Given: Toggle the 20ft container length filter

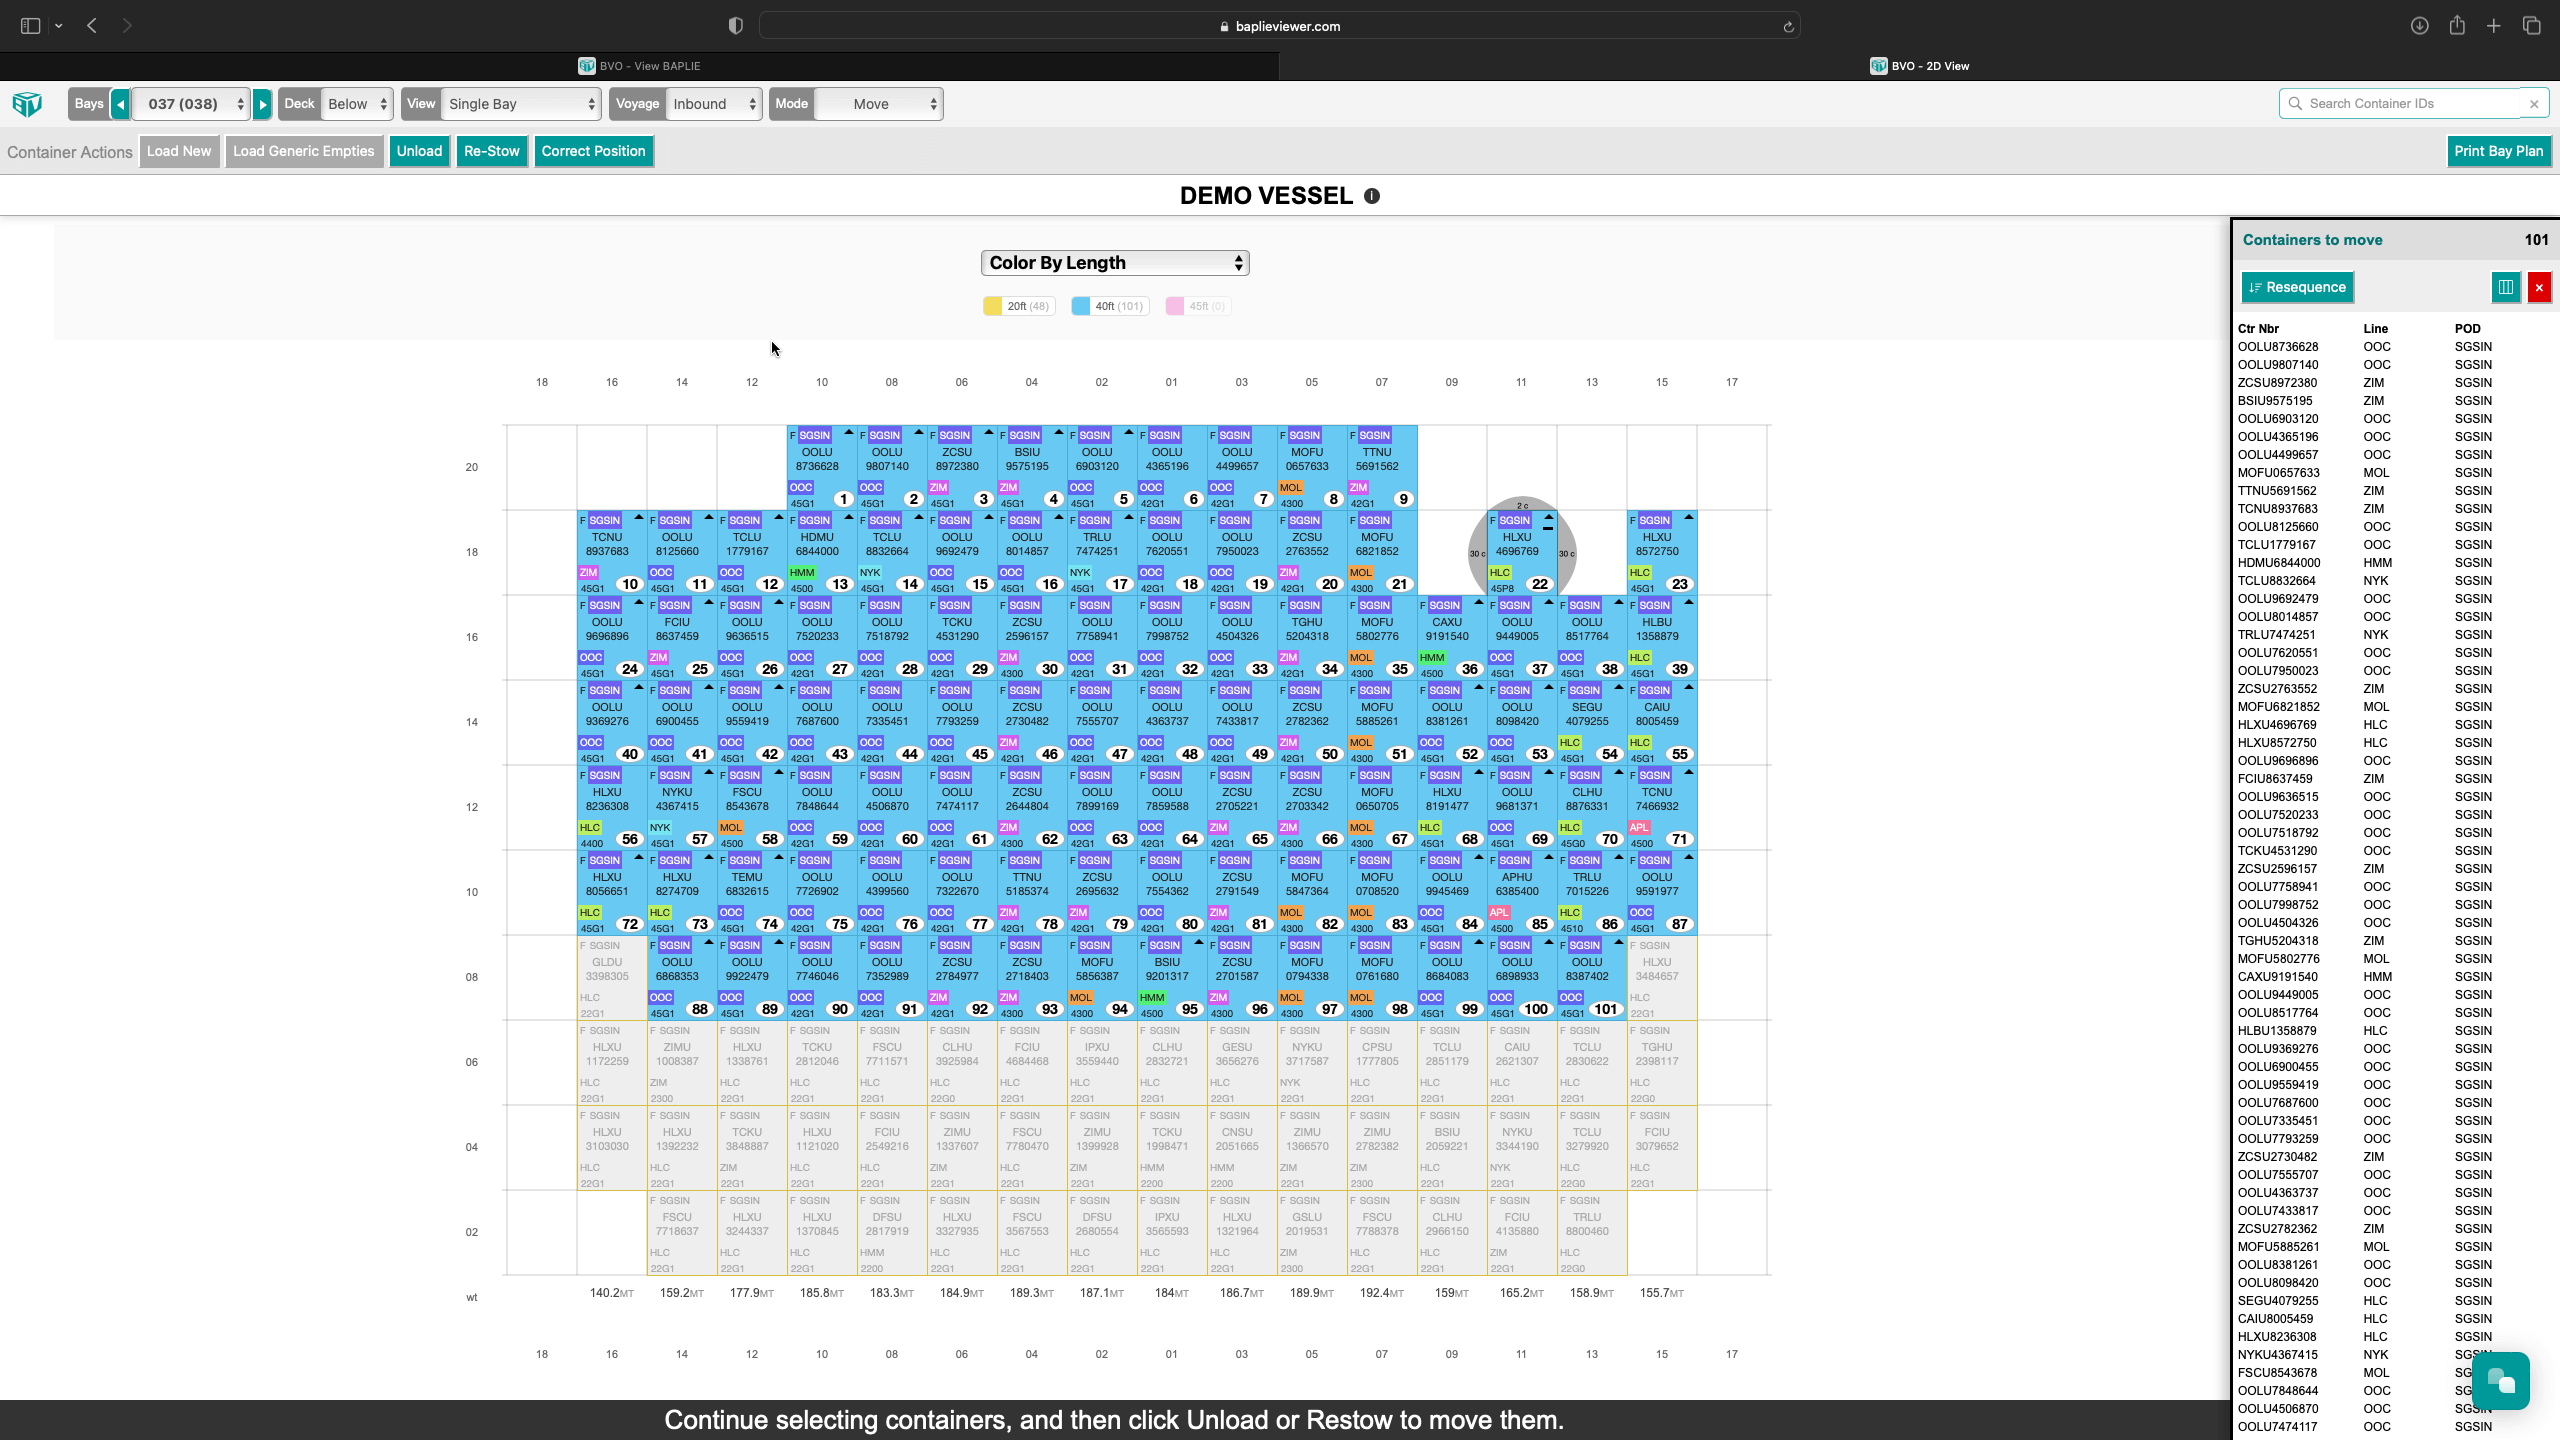Looking at the screenshot, I should [x=1018, y=306].
